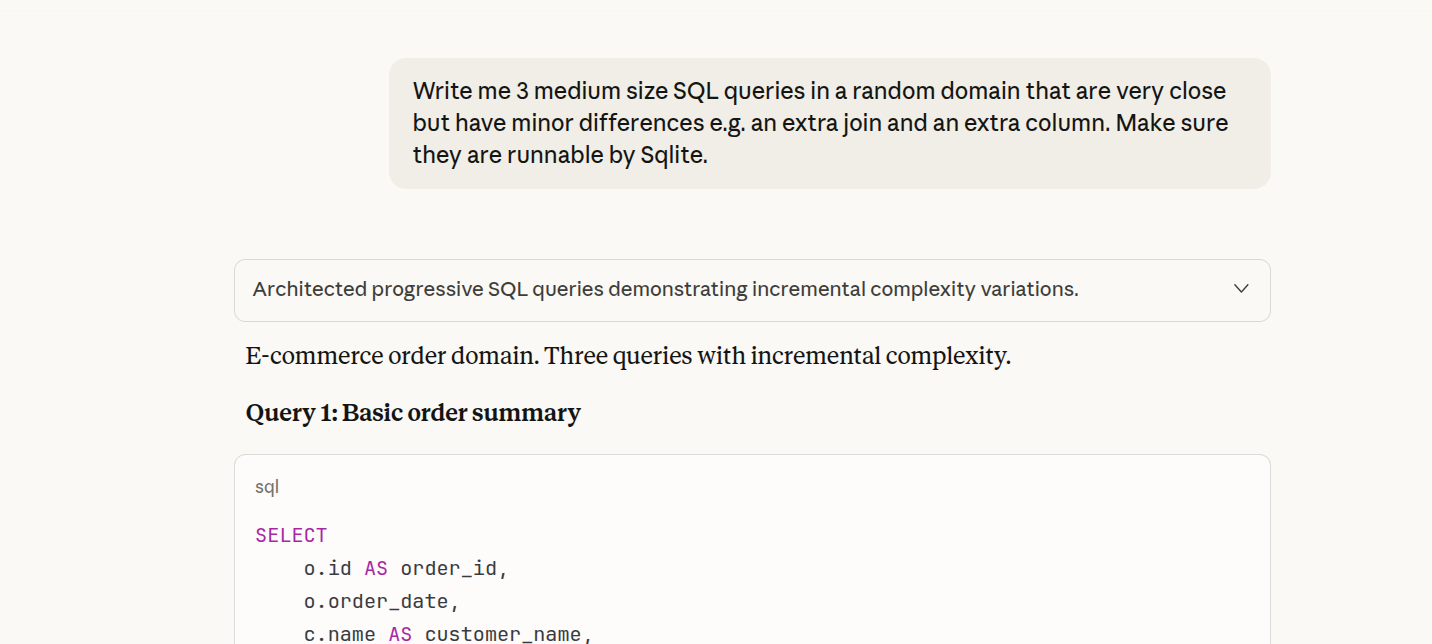Select the 'Query 1: Basic order summary' heading
The width and height of the screenshot is (1432, 644).
[412, 413]
